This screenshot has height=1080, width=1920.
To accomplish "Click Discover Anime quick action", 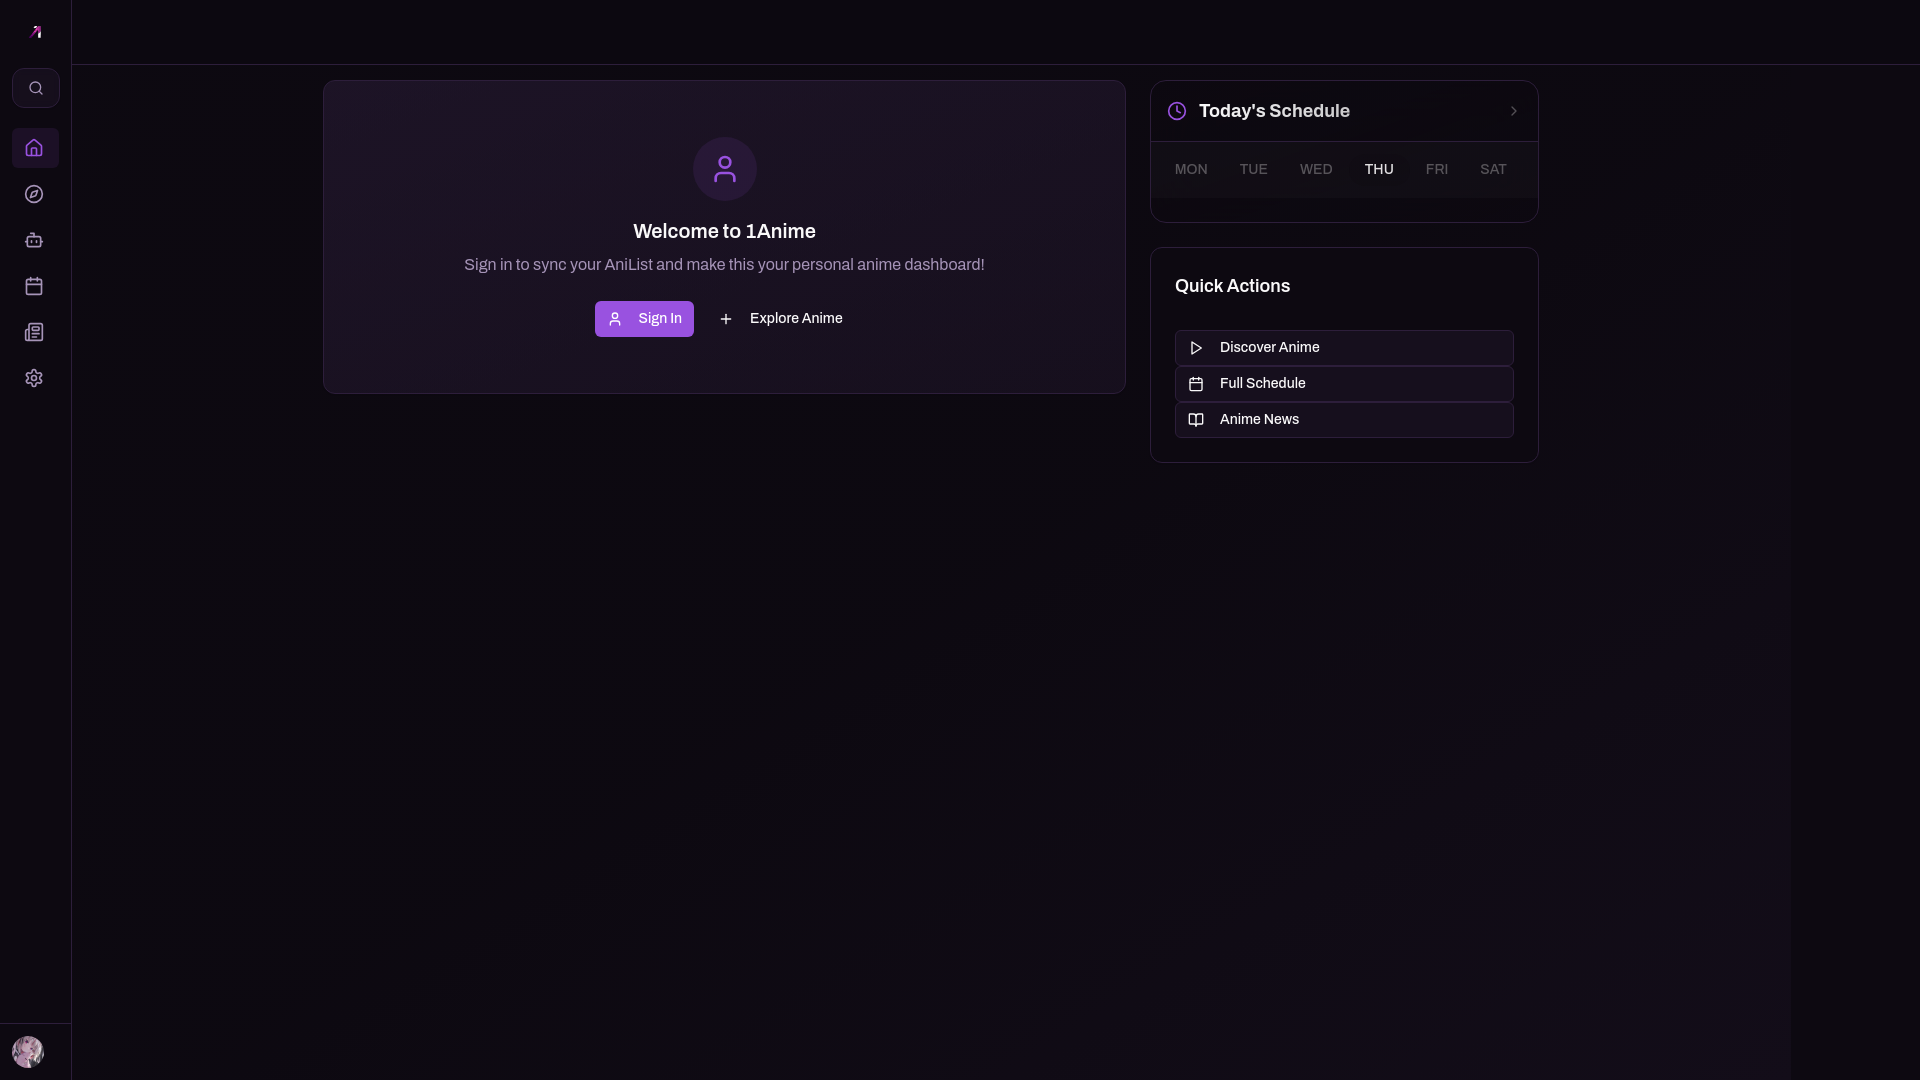I will point(1344,348).
